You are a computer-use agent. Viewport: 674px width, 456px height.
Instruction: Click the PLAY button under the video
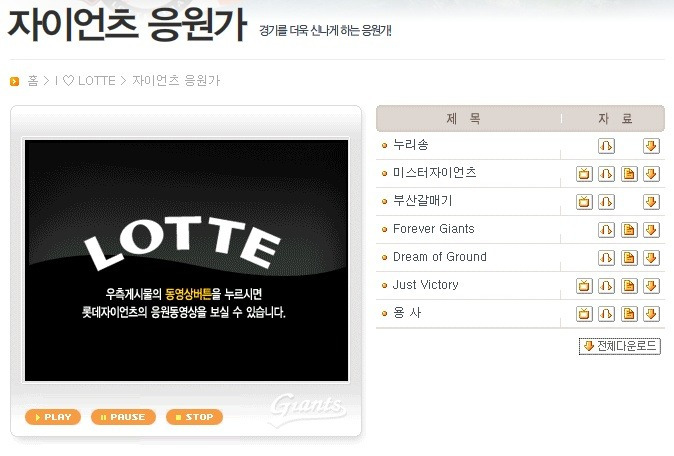click(53, 417)
